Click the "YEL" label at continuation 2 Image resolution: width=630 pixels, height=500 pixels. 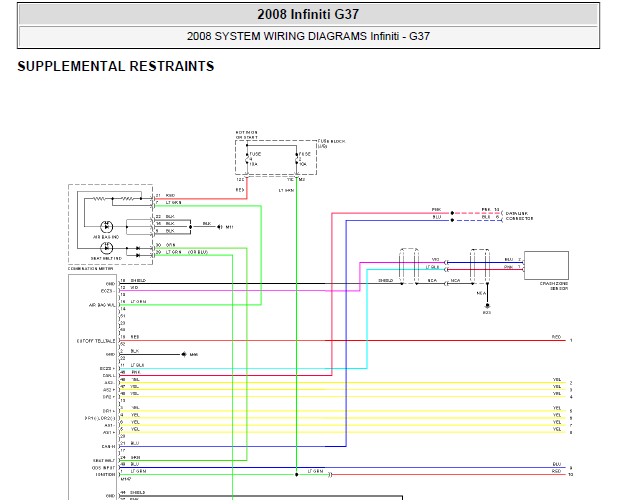[557, 379]
